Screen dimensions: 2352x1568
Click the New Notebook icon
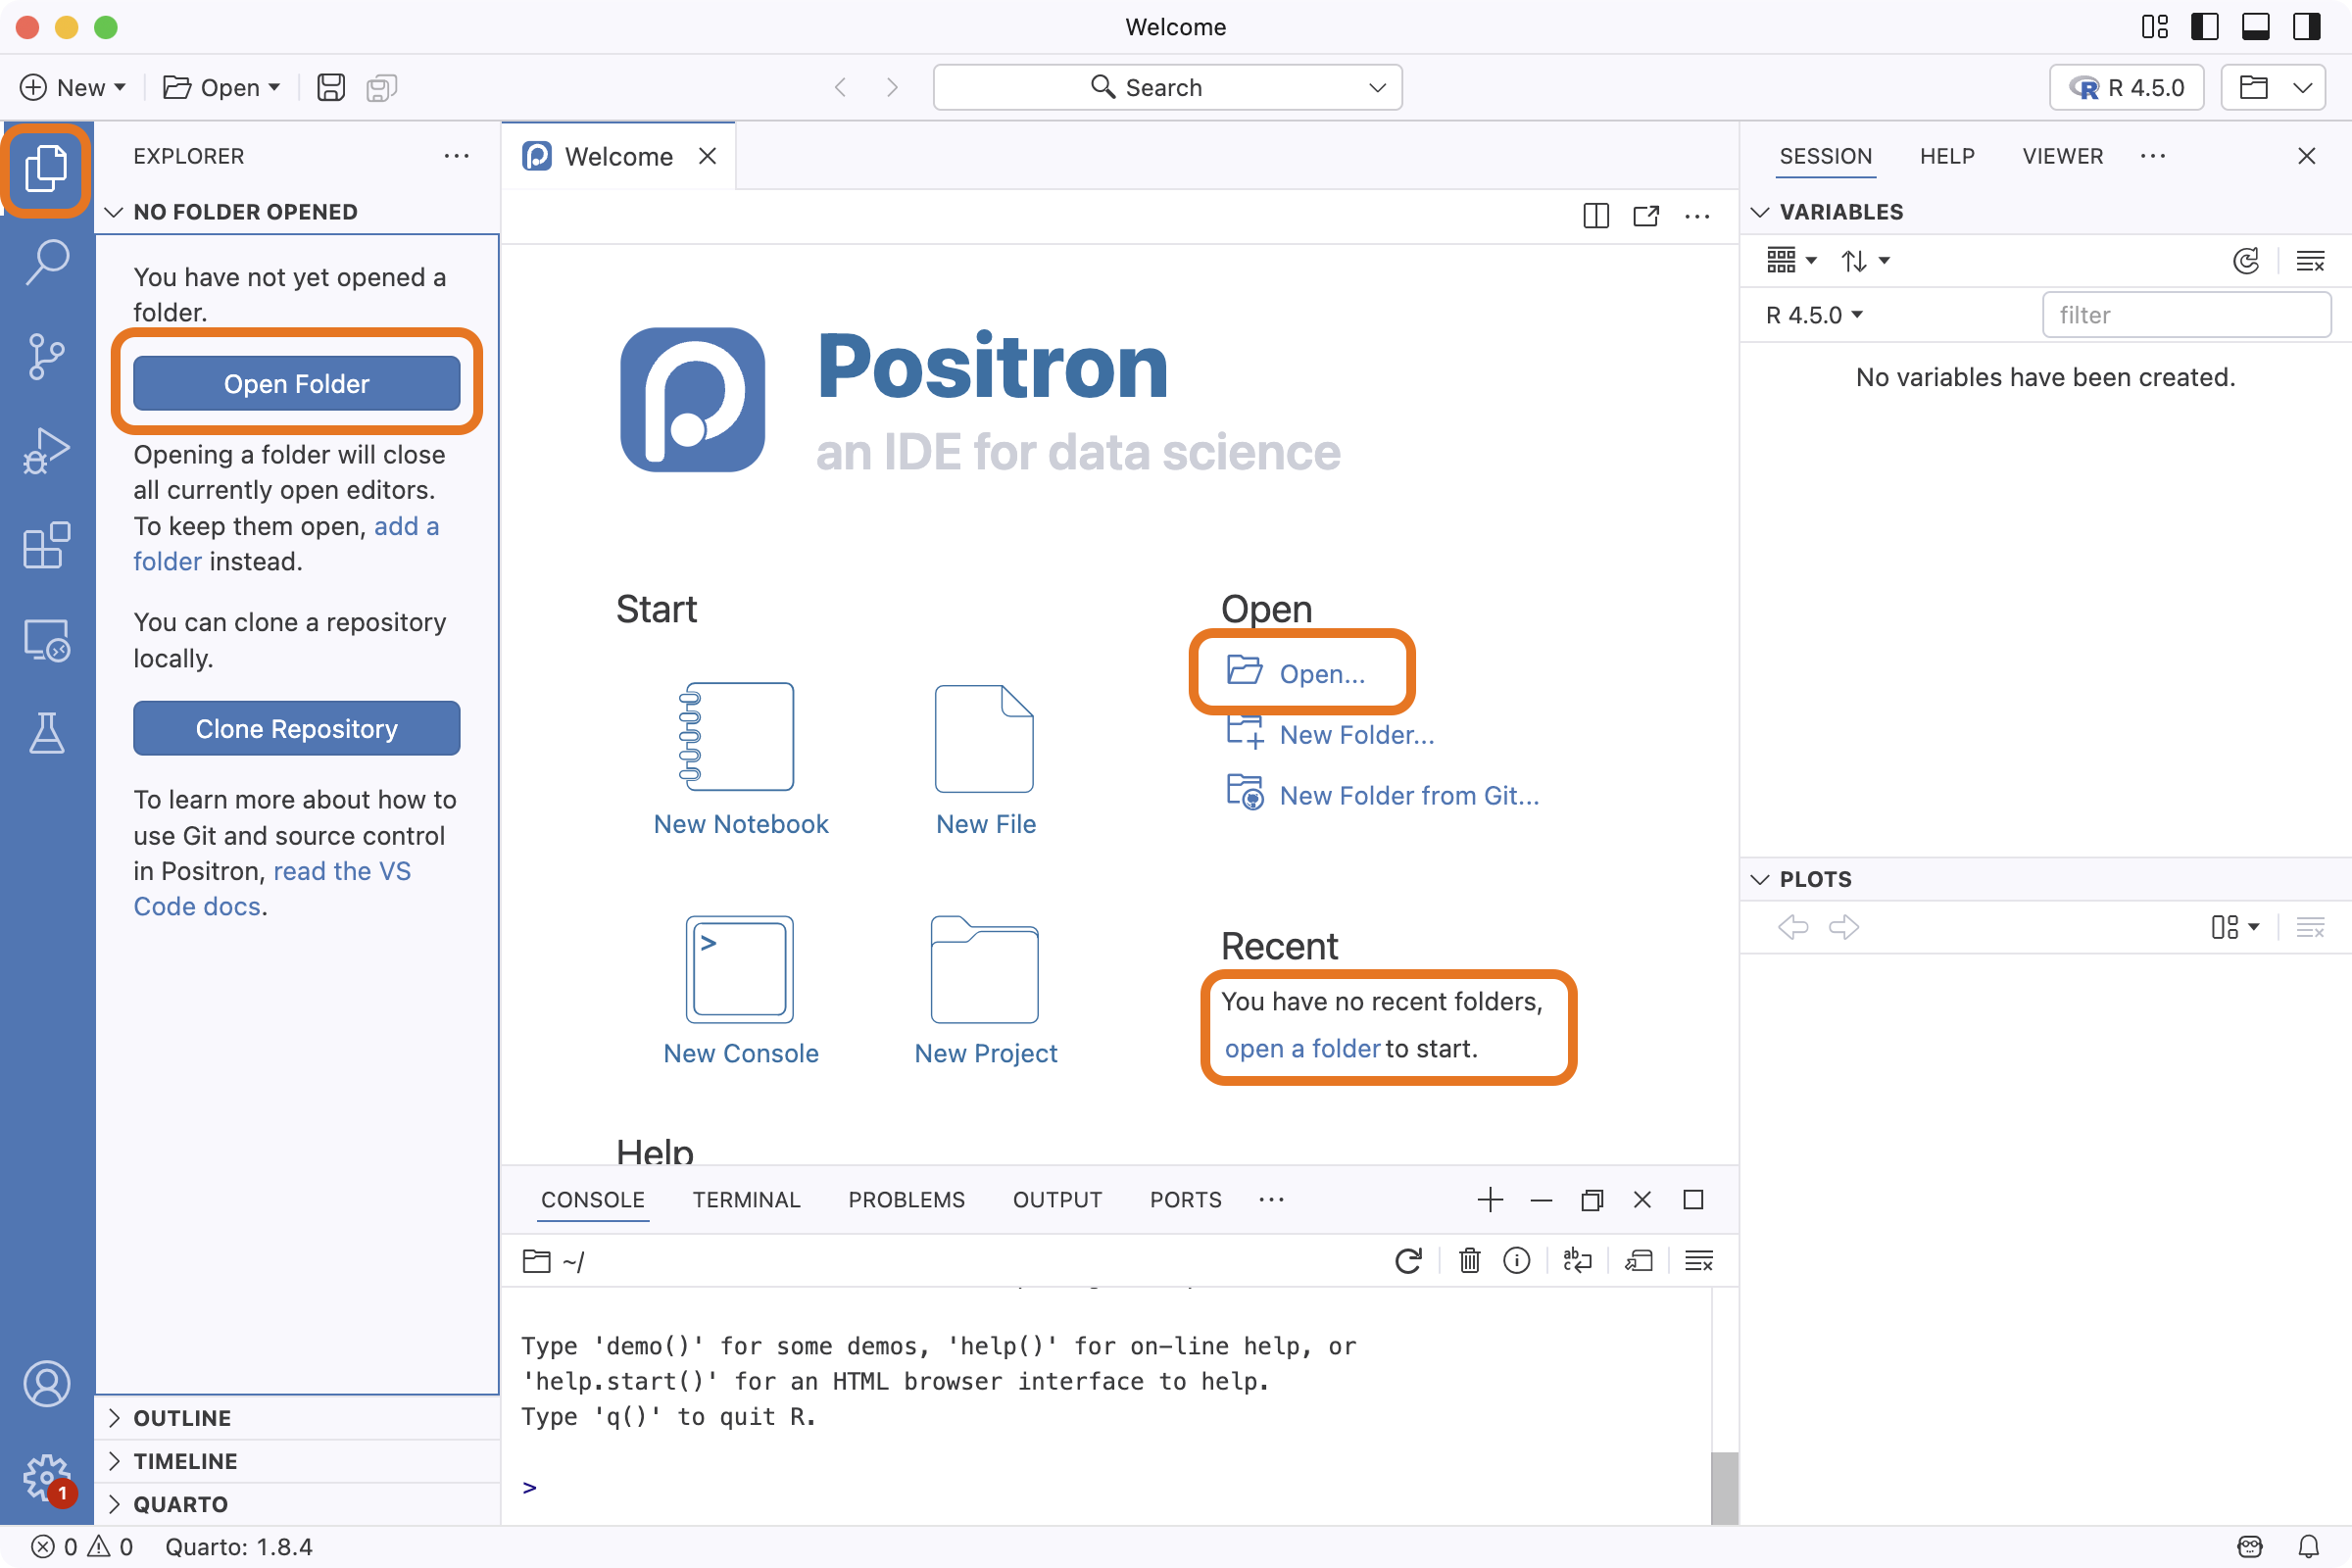[739, 737]
